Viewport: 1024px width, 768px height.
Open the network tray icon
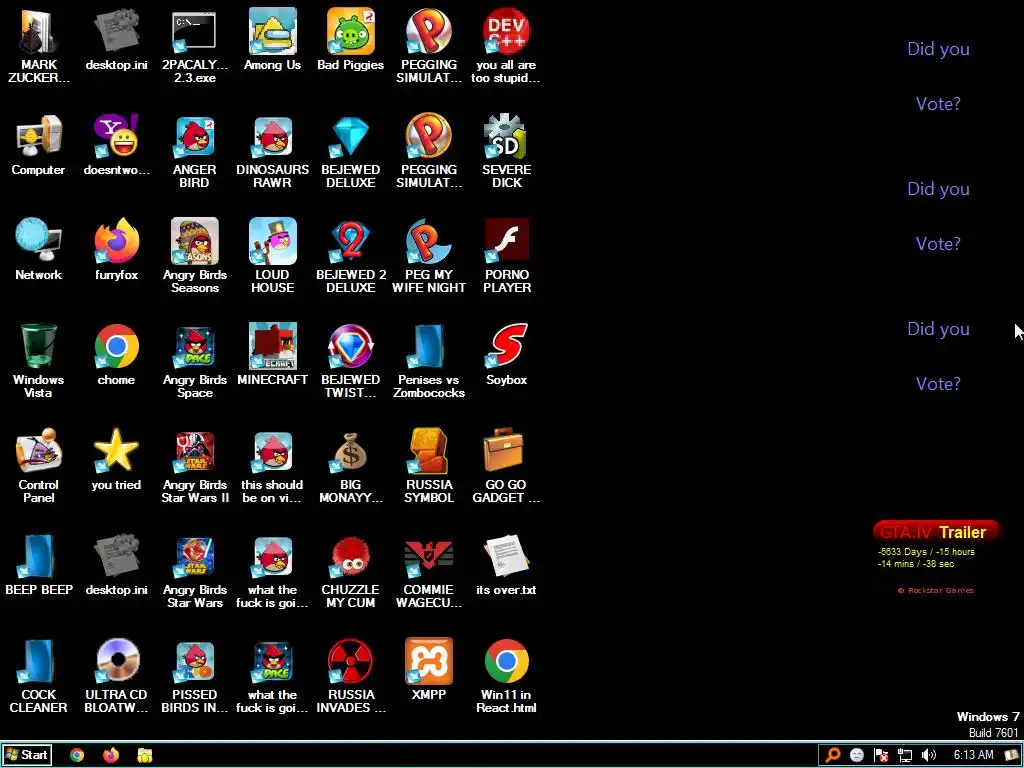pyautogui.click(x=904, y=756)
